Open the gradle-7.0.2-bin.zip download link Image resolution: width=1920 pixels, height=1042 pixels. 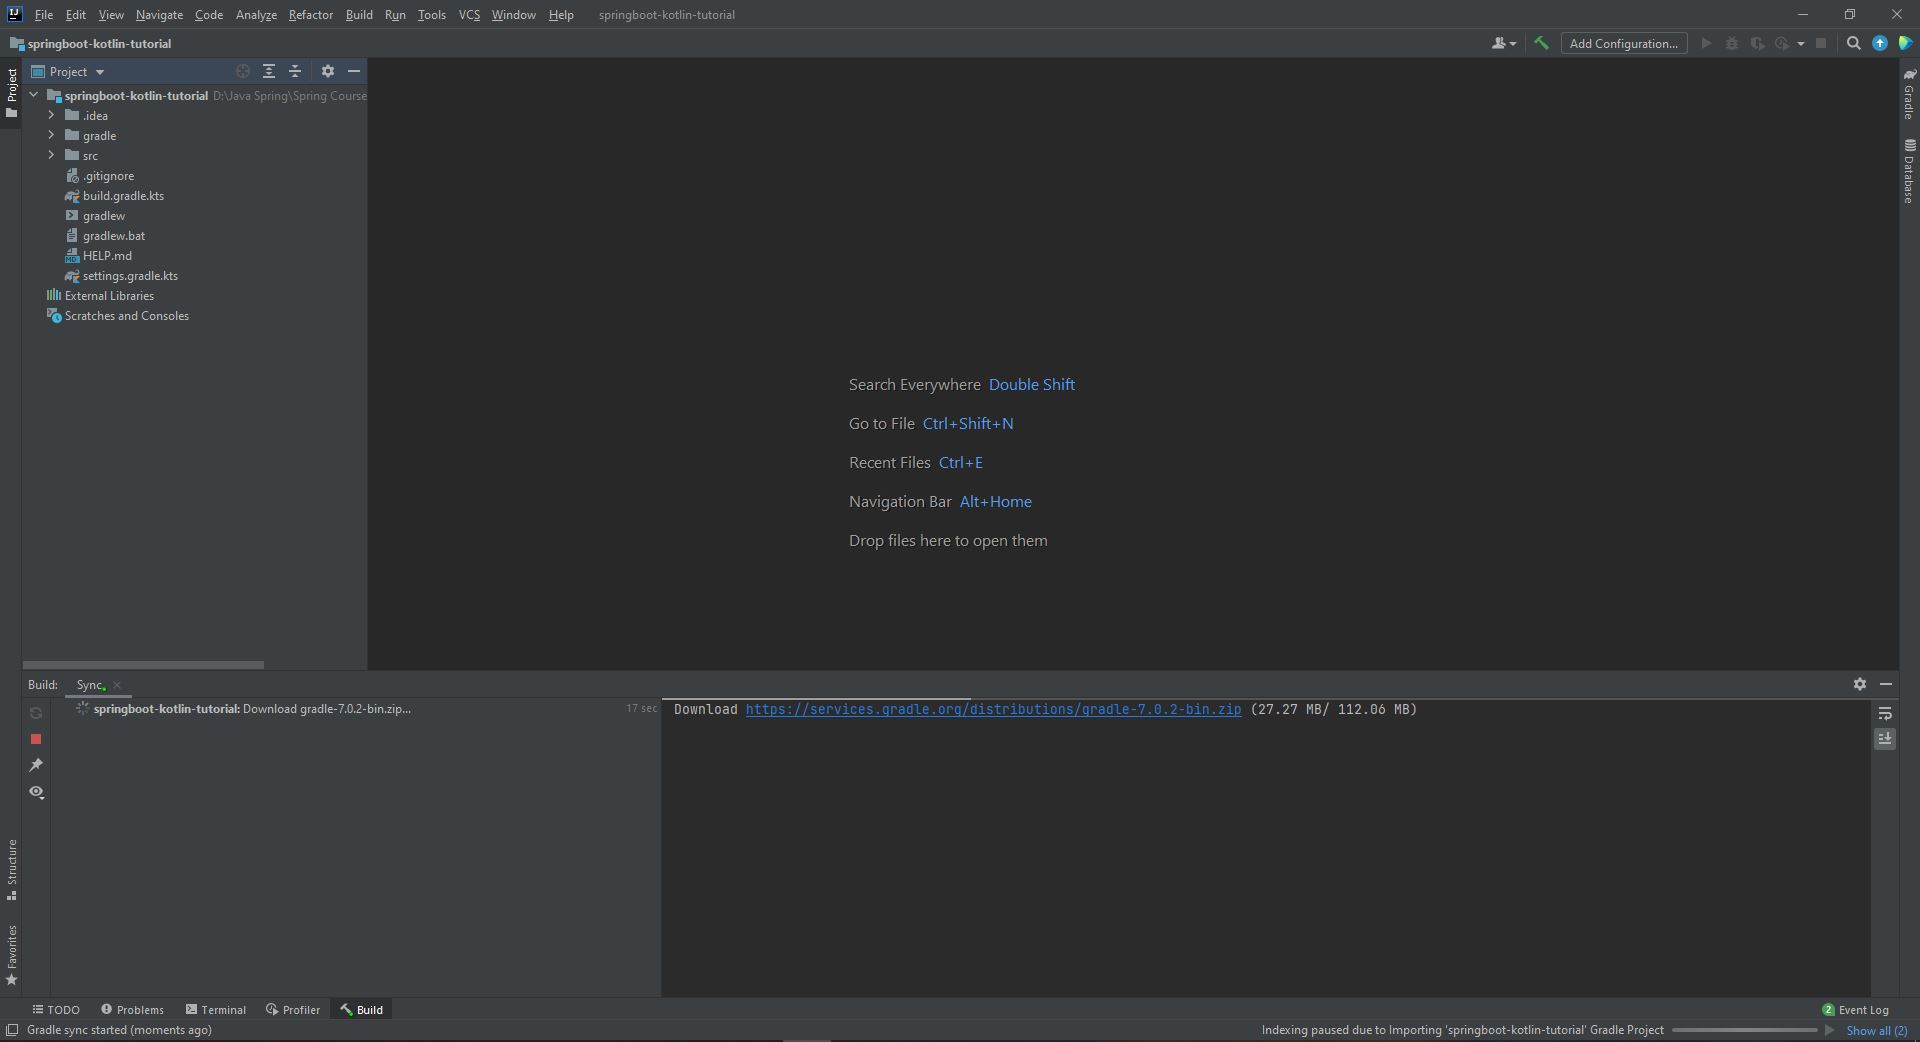993,709
